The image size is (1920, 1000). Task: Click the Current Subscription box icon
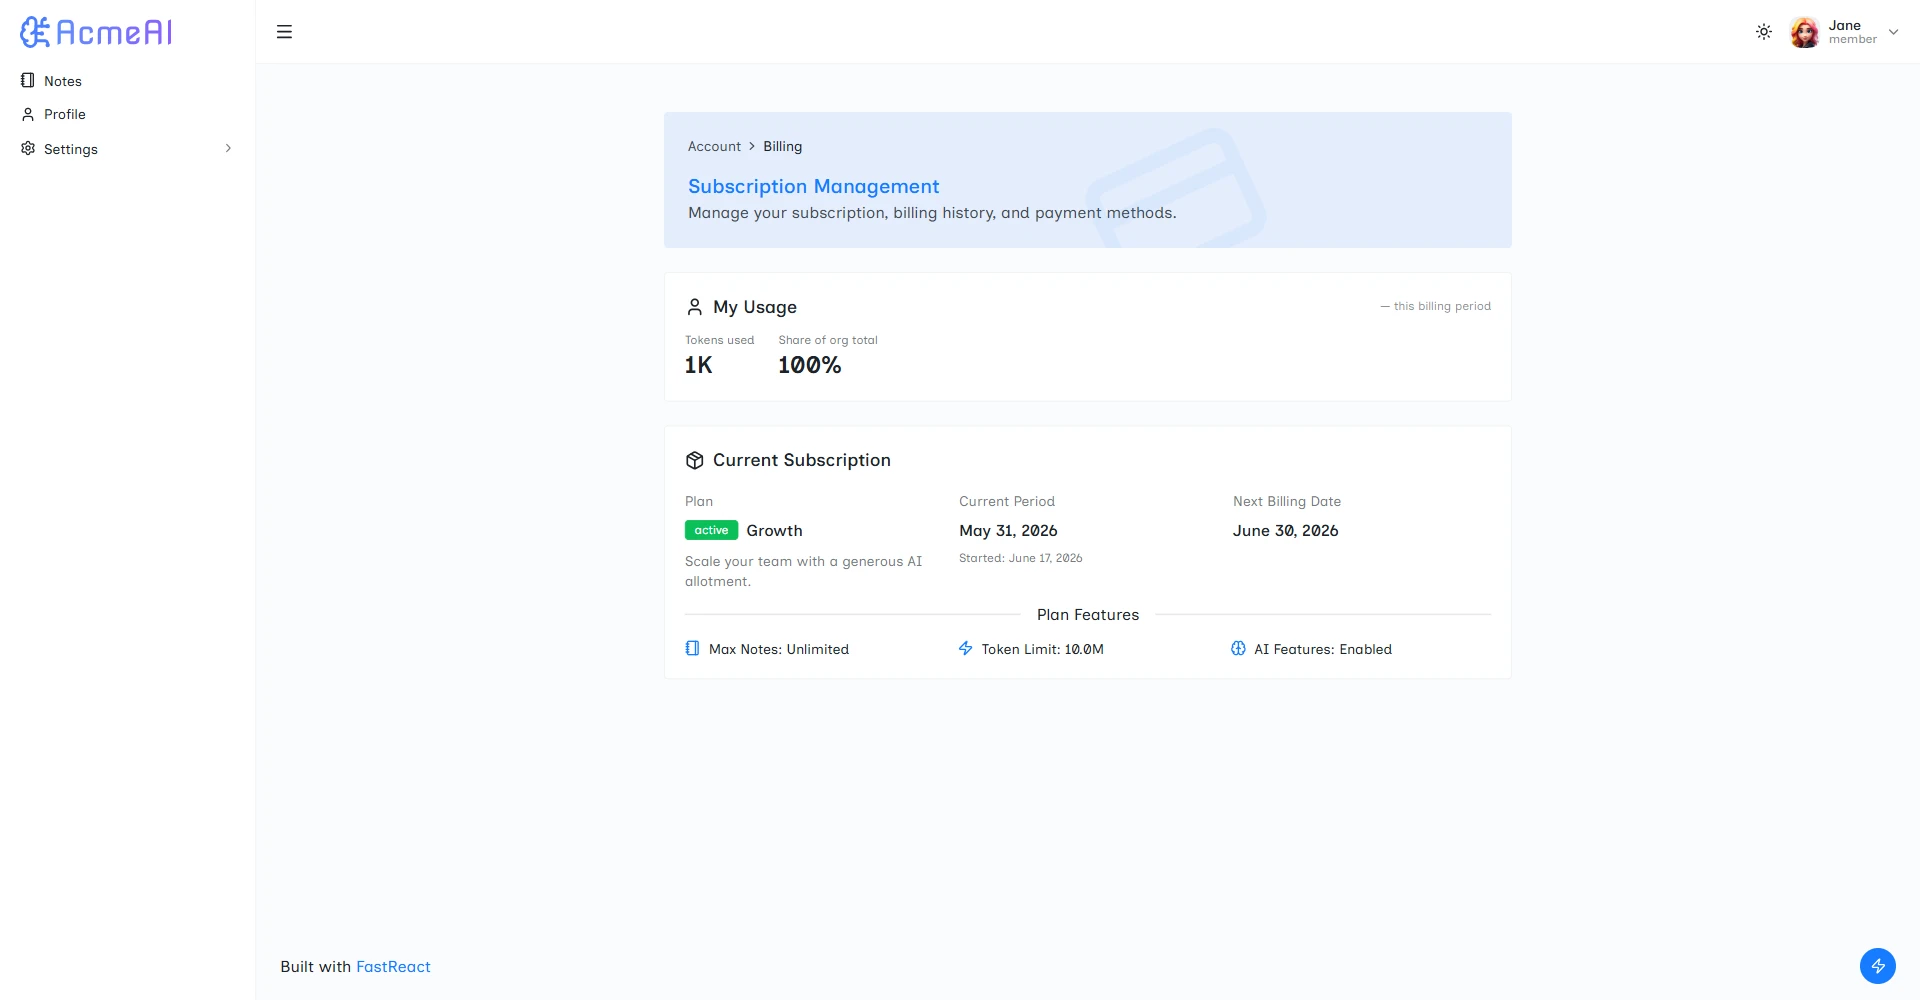(694, 460)
